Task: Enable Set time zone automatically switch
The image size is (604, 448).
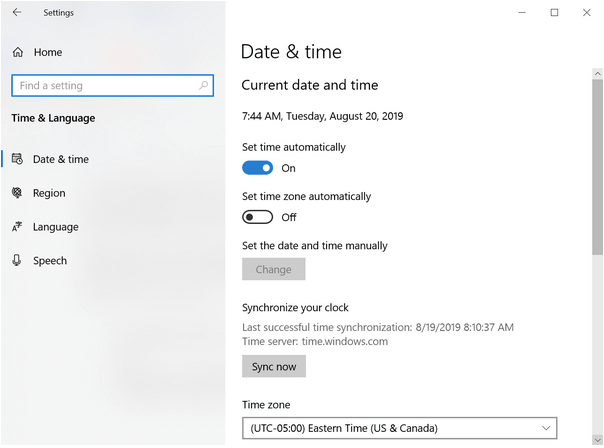Action: point(257,217)
